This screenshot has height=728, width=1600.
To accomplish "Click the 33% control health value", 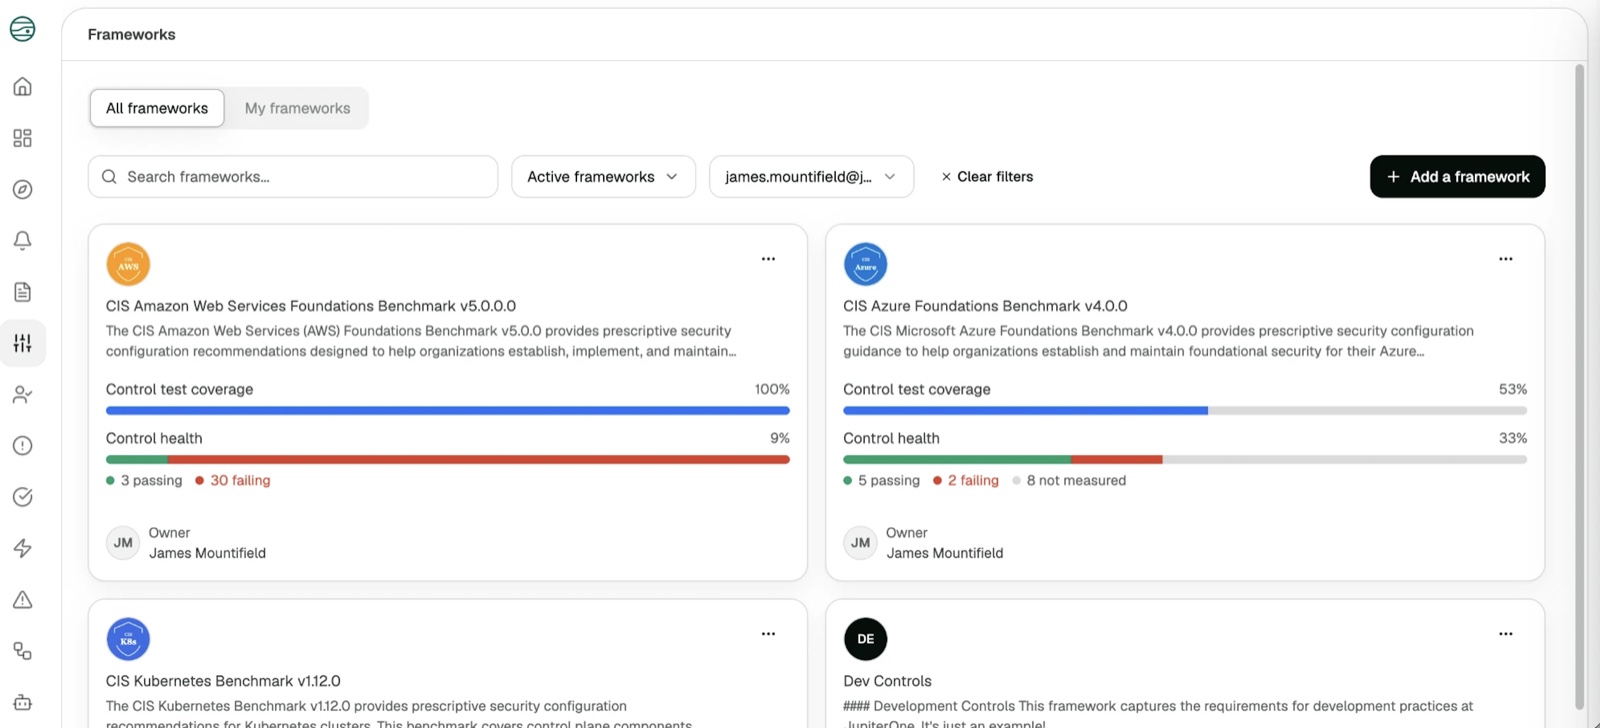I will click(1513, 438).
